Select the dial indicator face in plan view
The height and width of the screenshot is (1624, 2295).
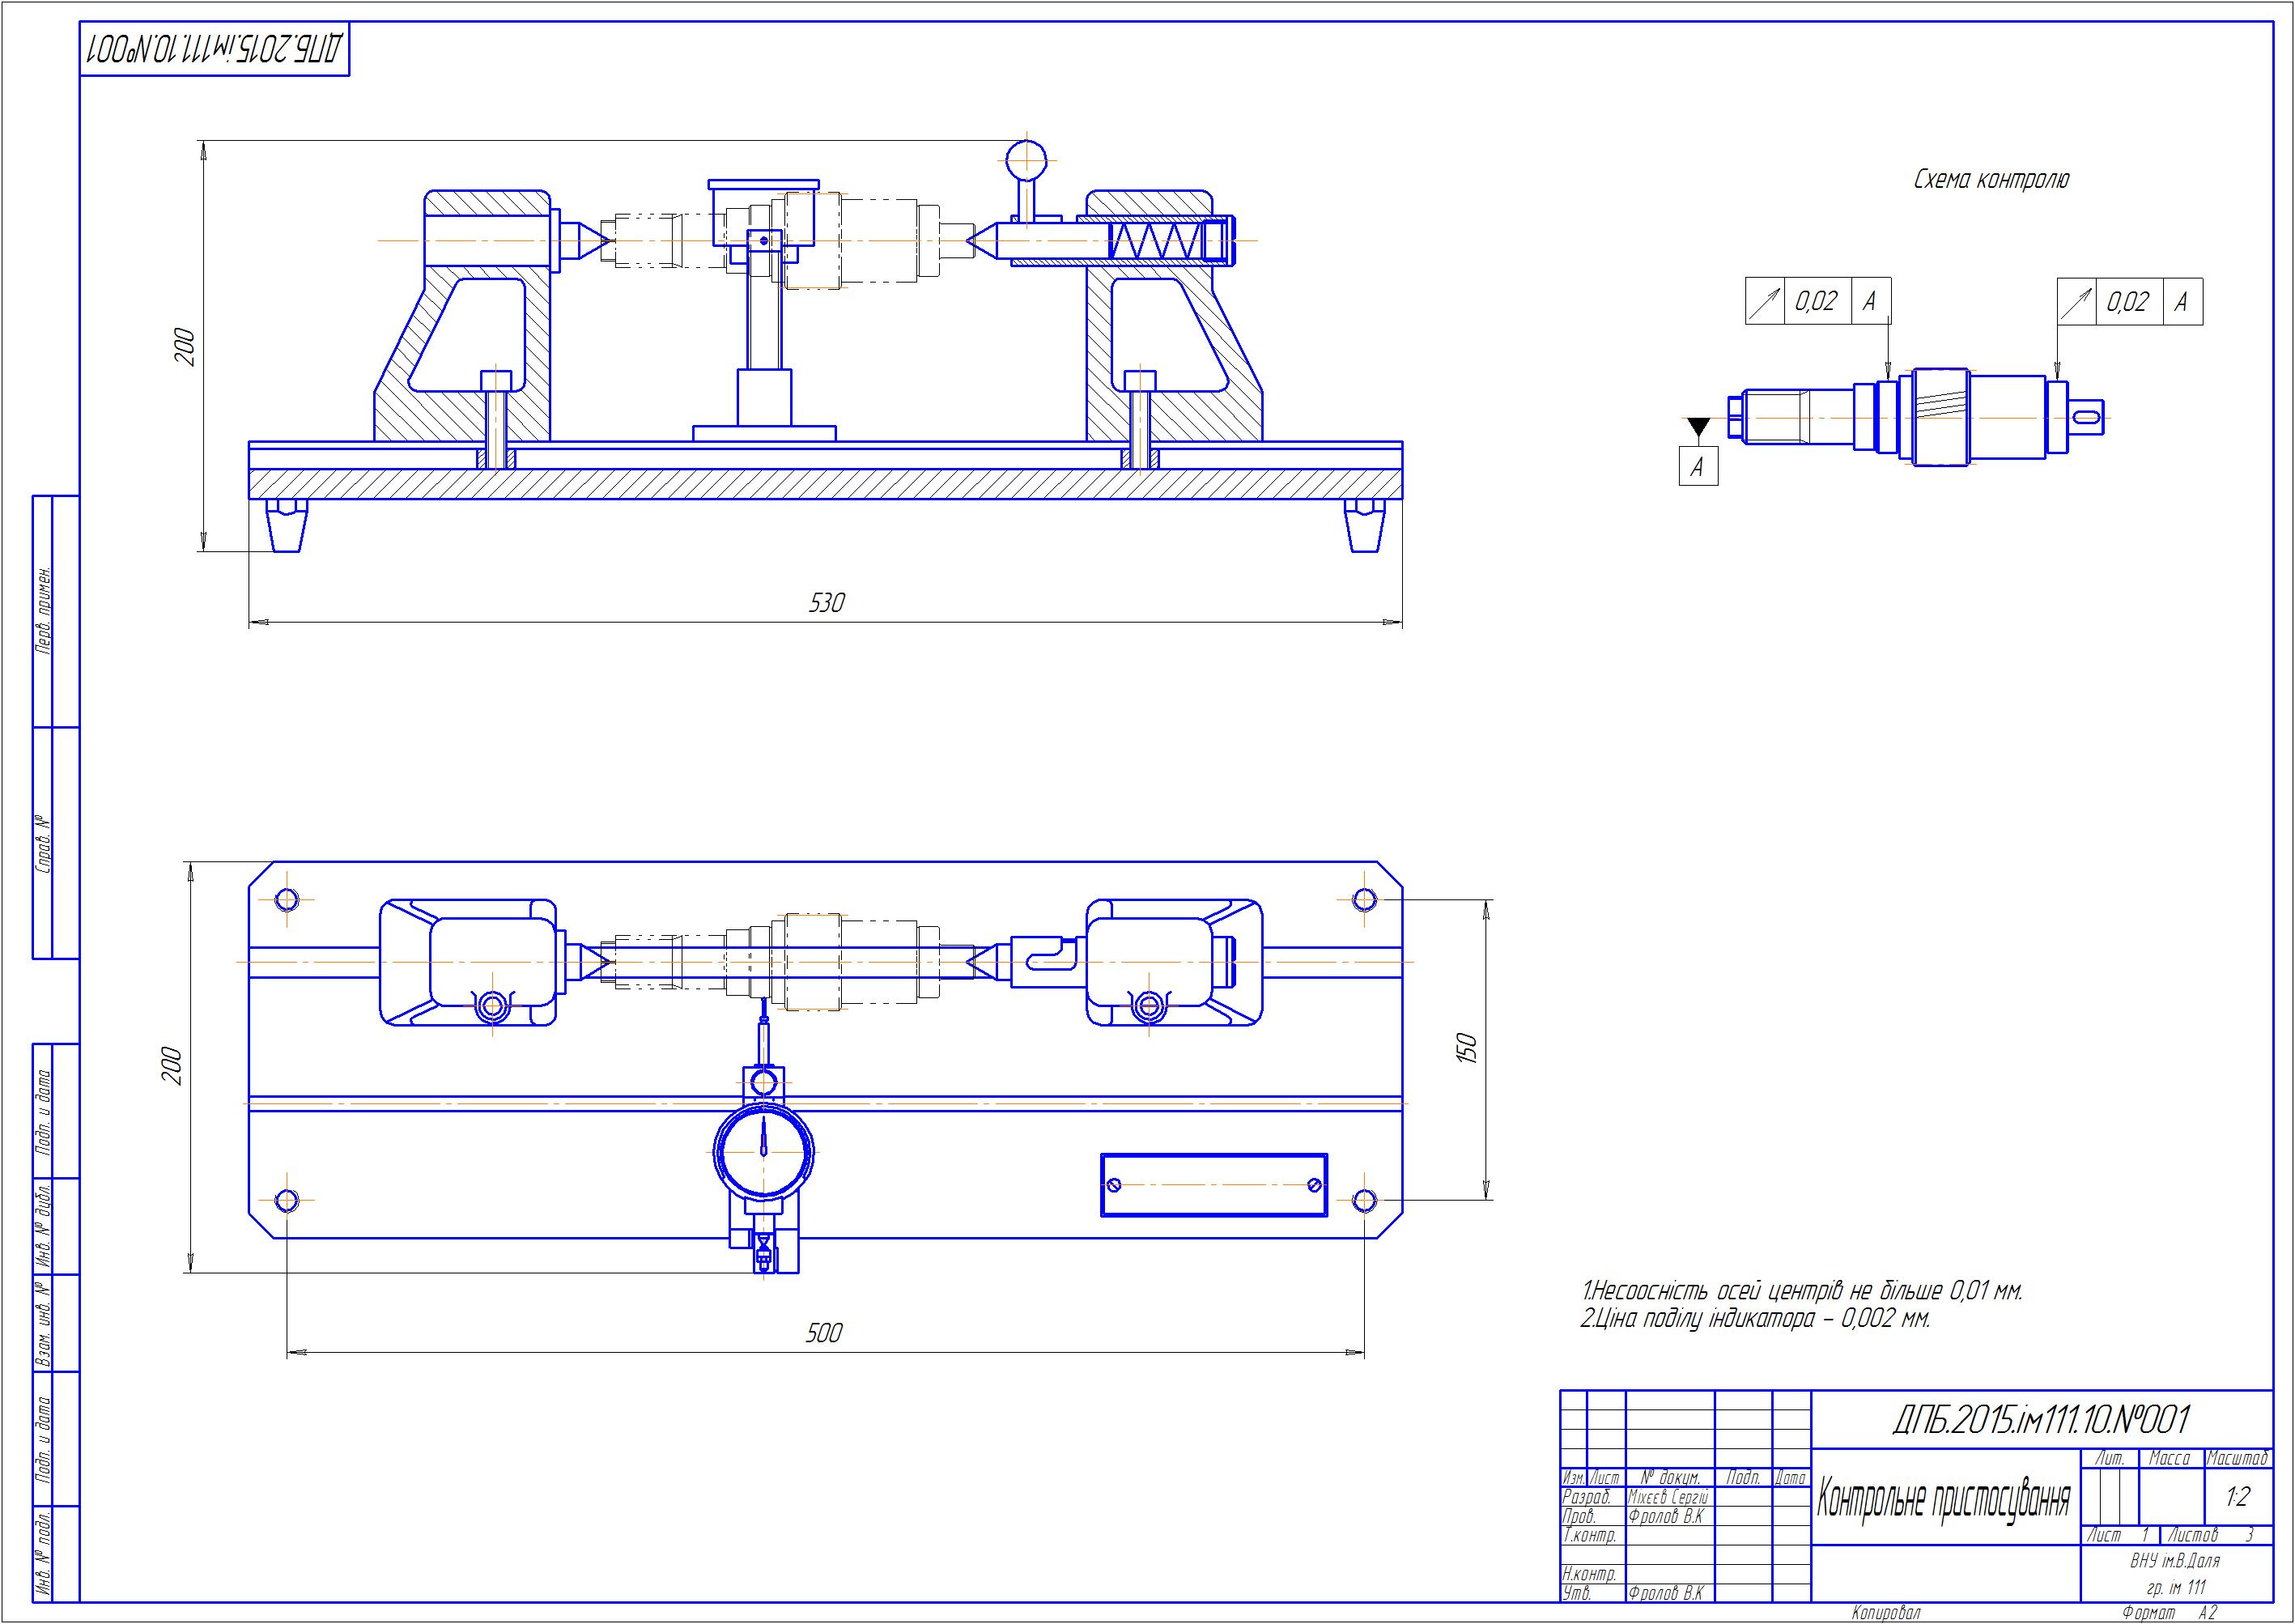pos(763,1151)
